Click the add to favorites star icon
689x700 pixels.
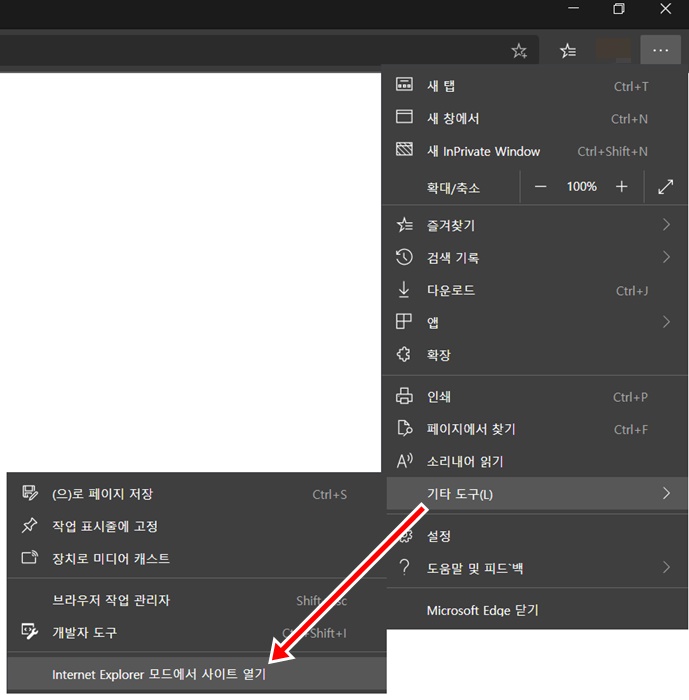pyautogui.click(x=519, y=50)
